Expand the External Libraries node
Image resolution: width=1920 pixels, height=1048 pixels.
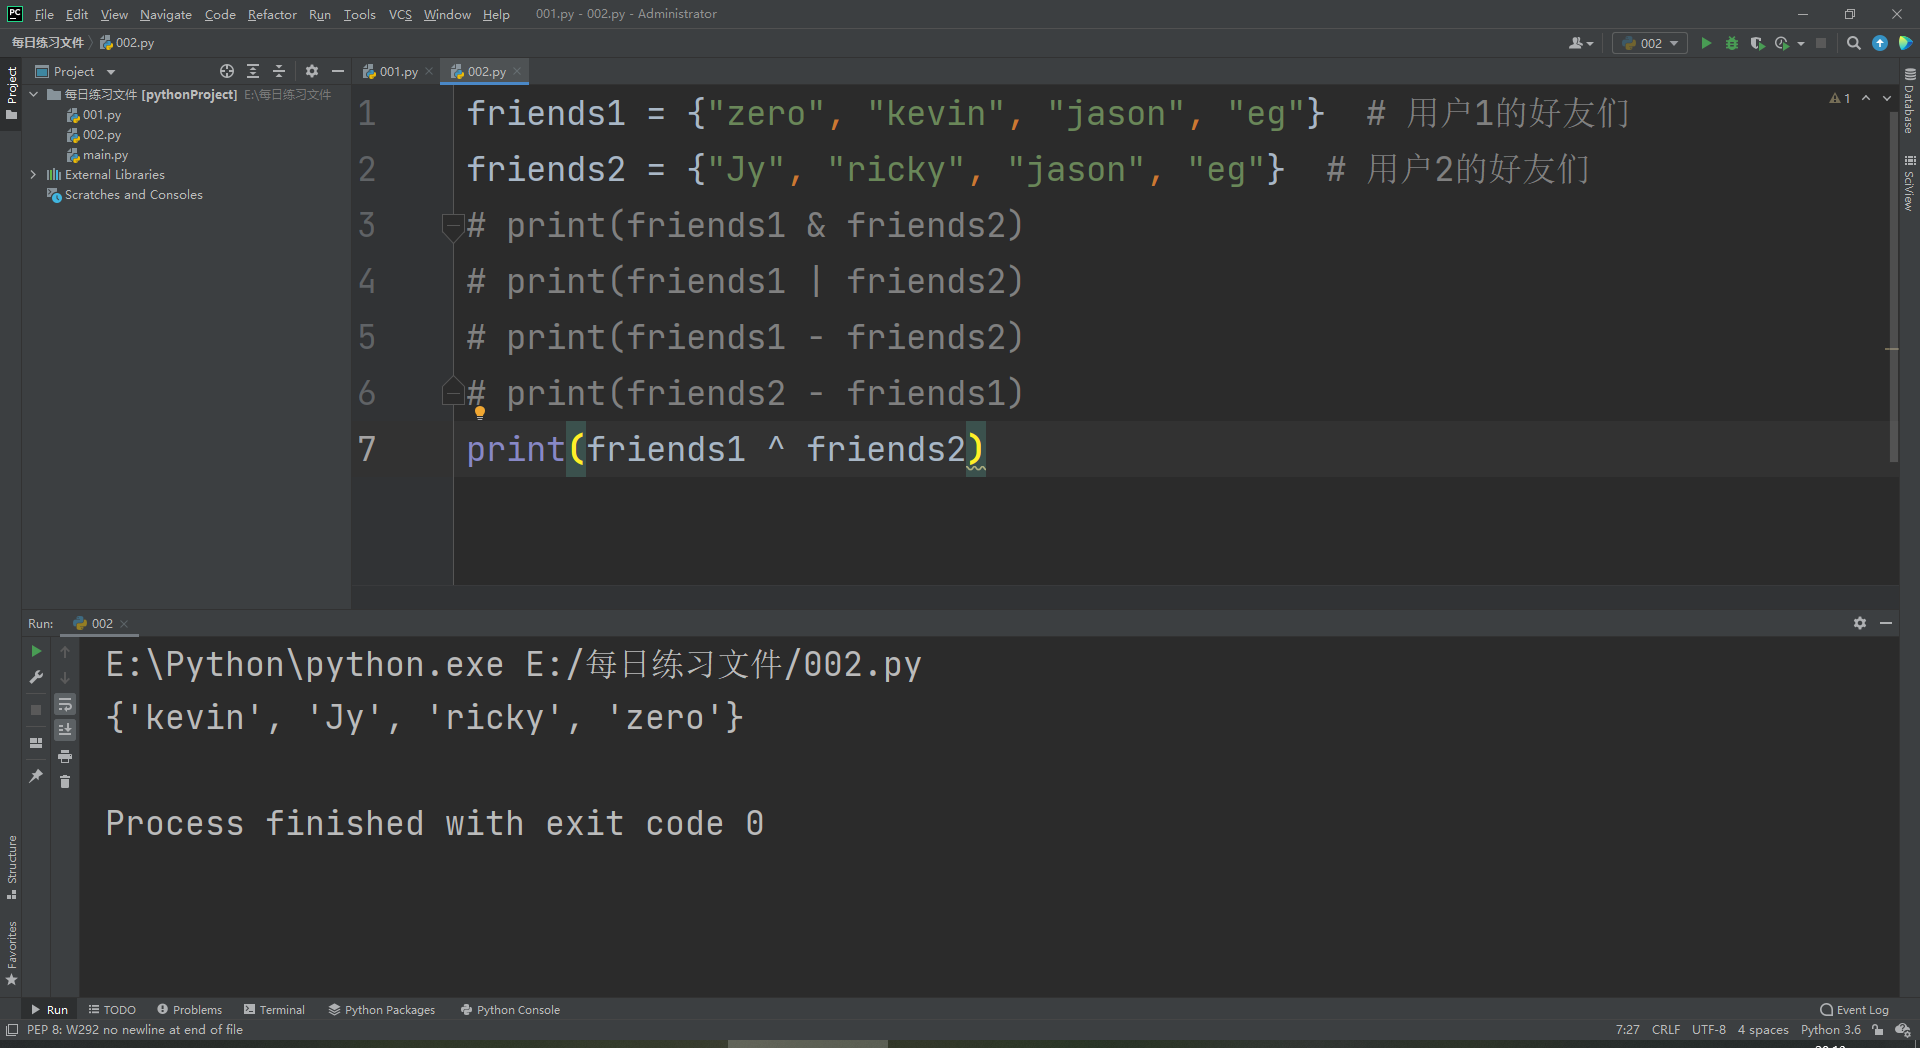coord(34,174)
